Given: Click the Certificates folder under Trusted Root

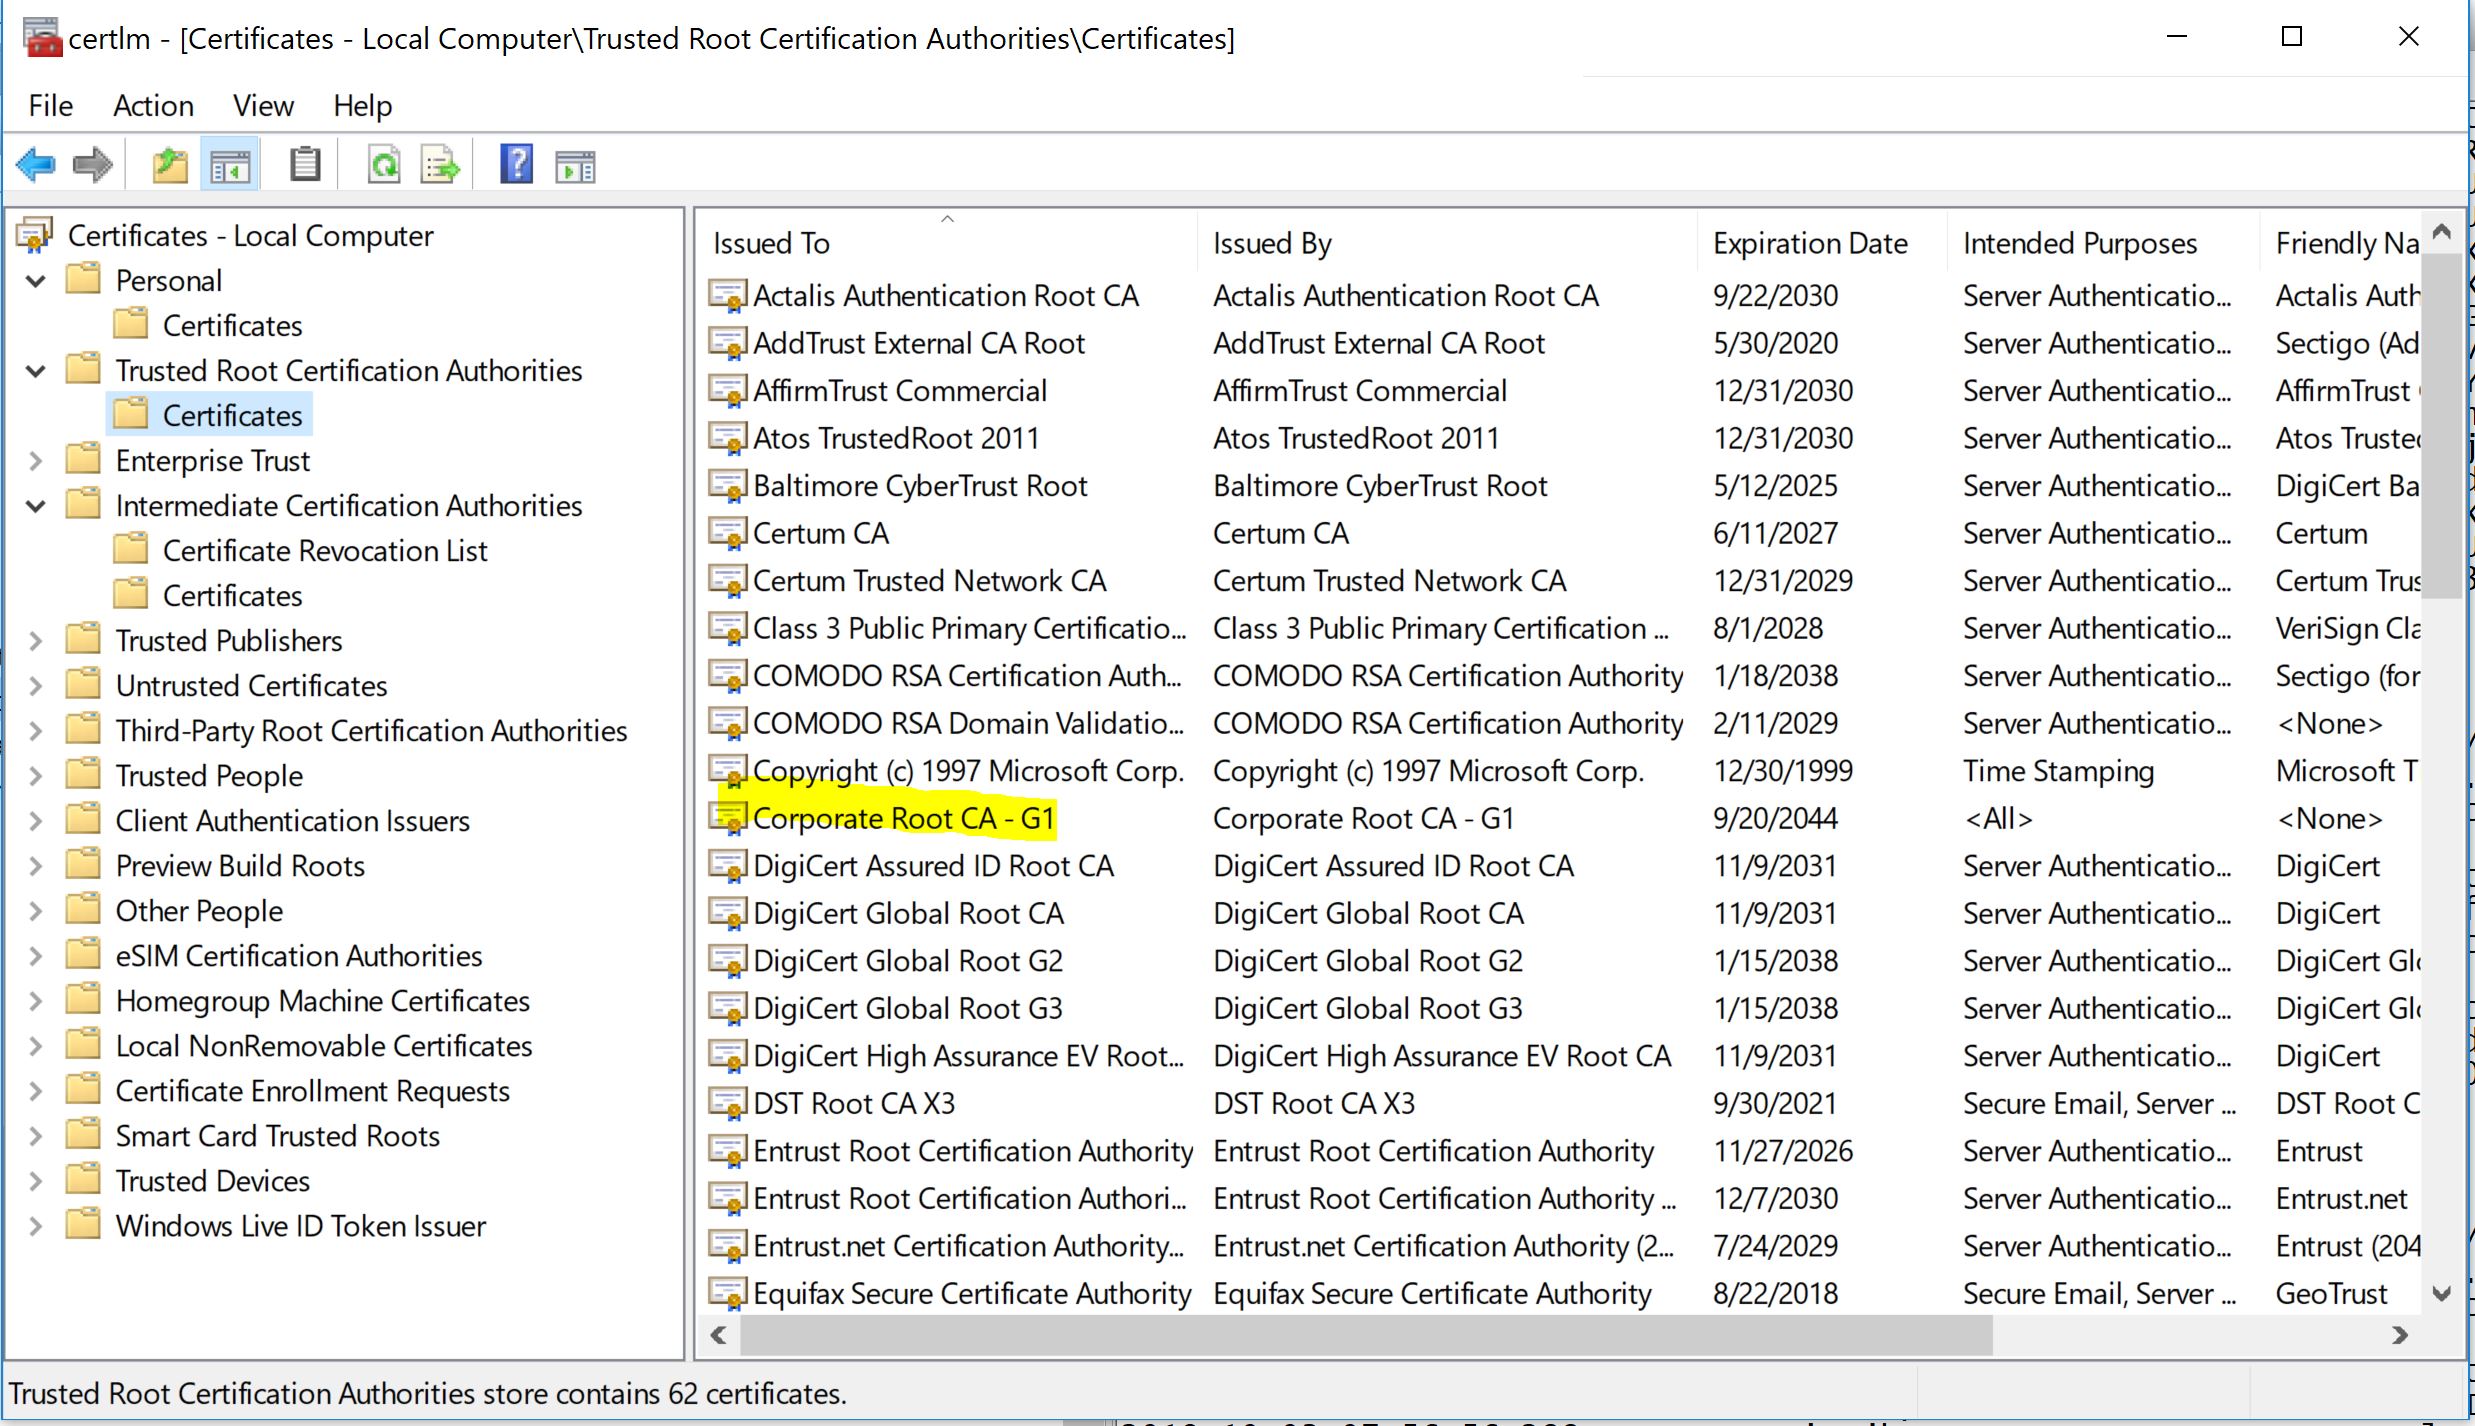Looking at the screenshot, I should [x=233, y=414].
